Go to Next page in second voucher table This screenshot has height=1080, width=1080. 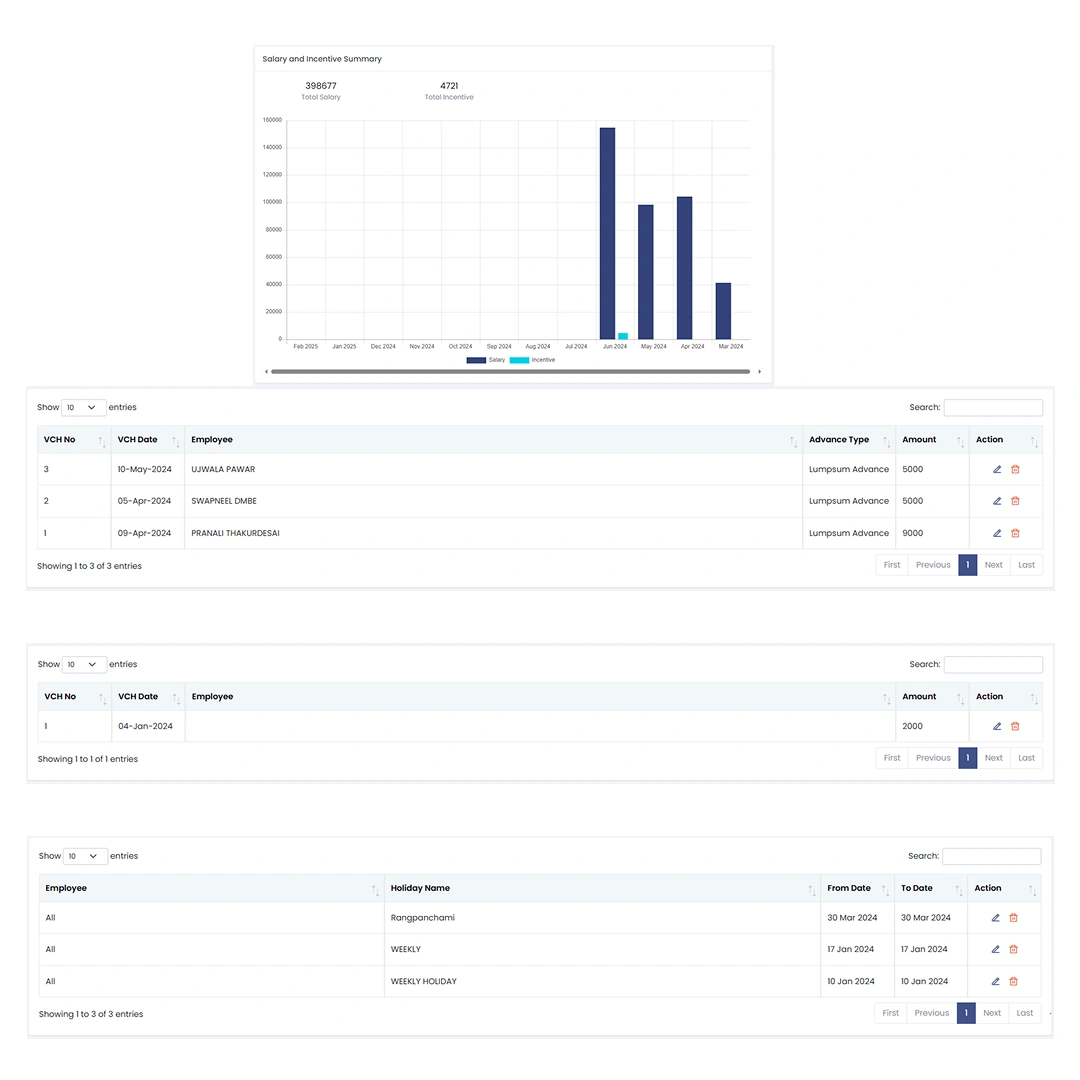pyautogui.click(x=993, y=758)
